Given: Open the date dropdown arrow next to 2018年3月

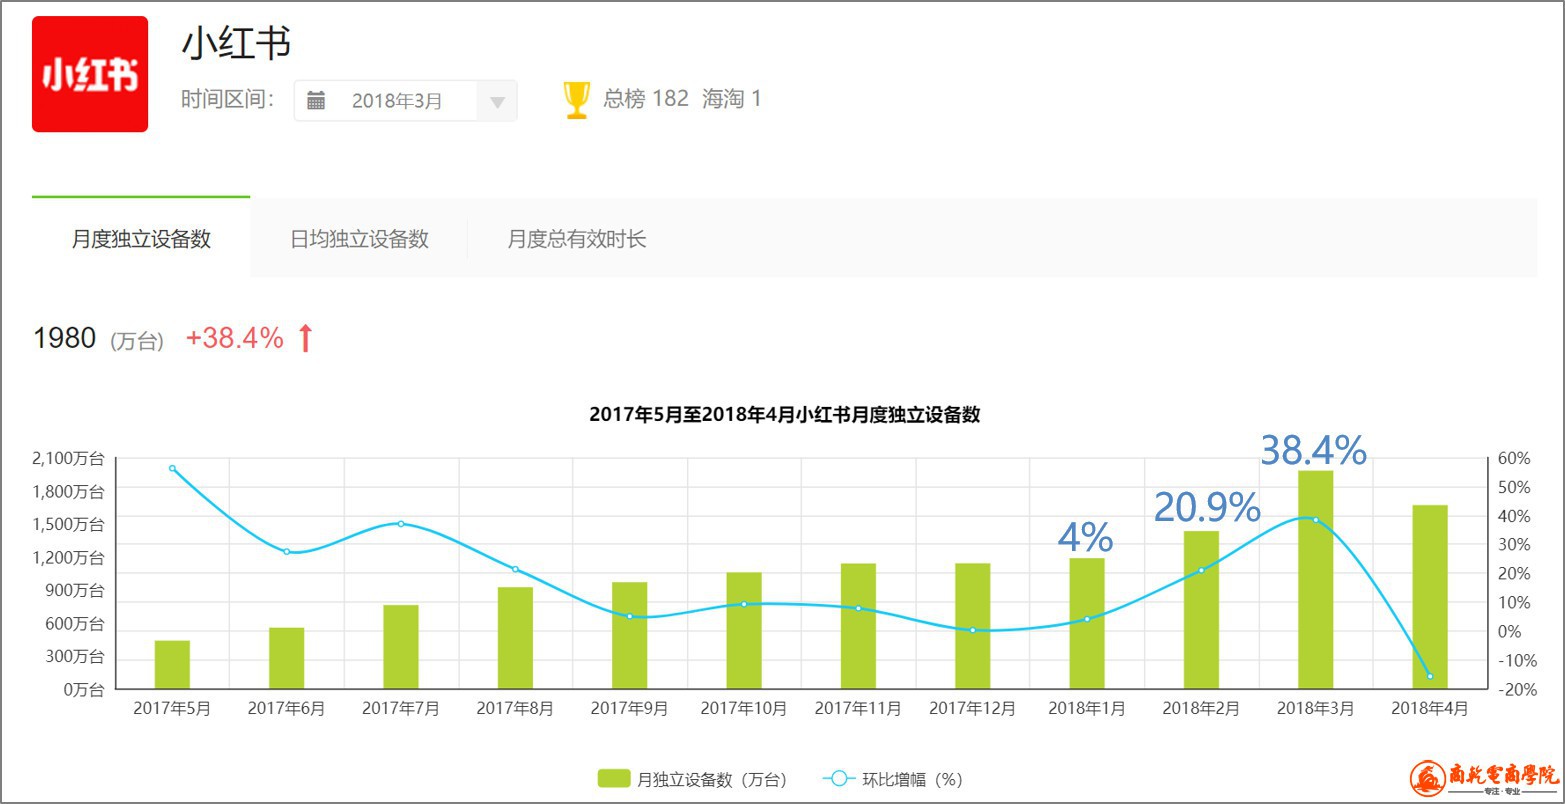Looking at the screenshot, I should click(497, 101).
